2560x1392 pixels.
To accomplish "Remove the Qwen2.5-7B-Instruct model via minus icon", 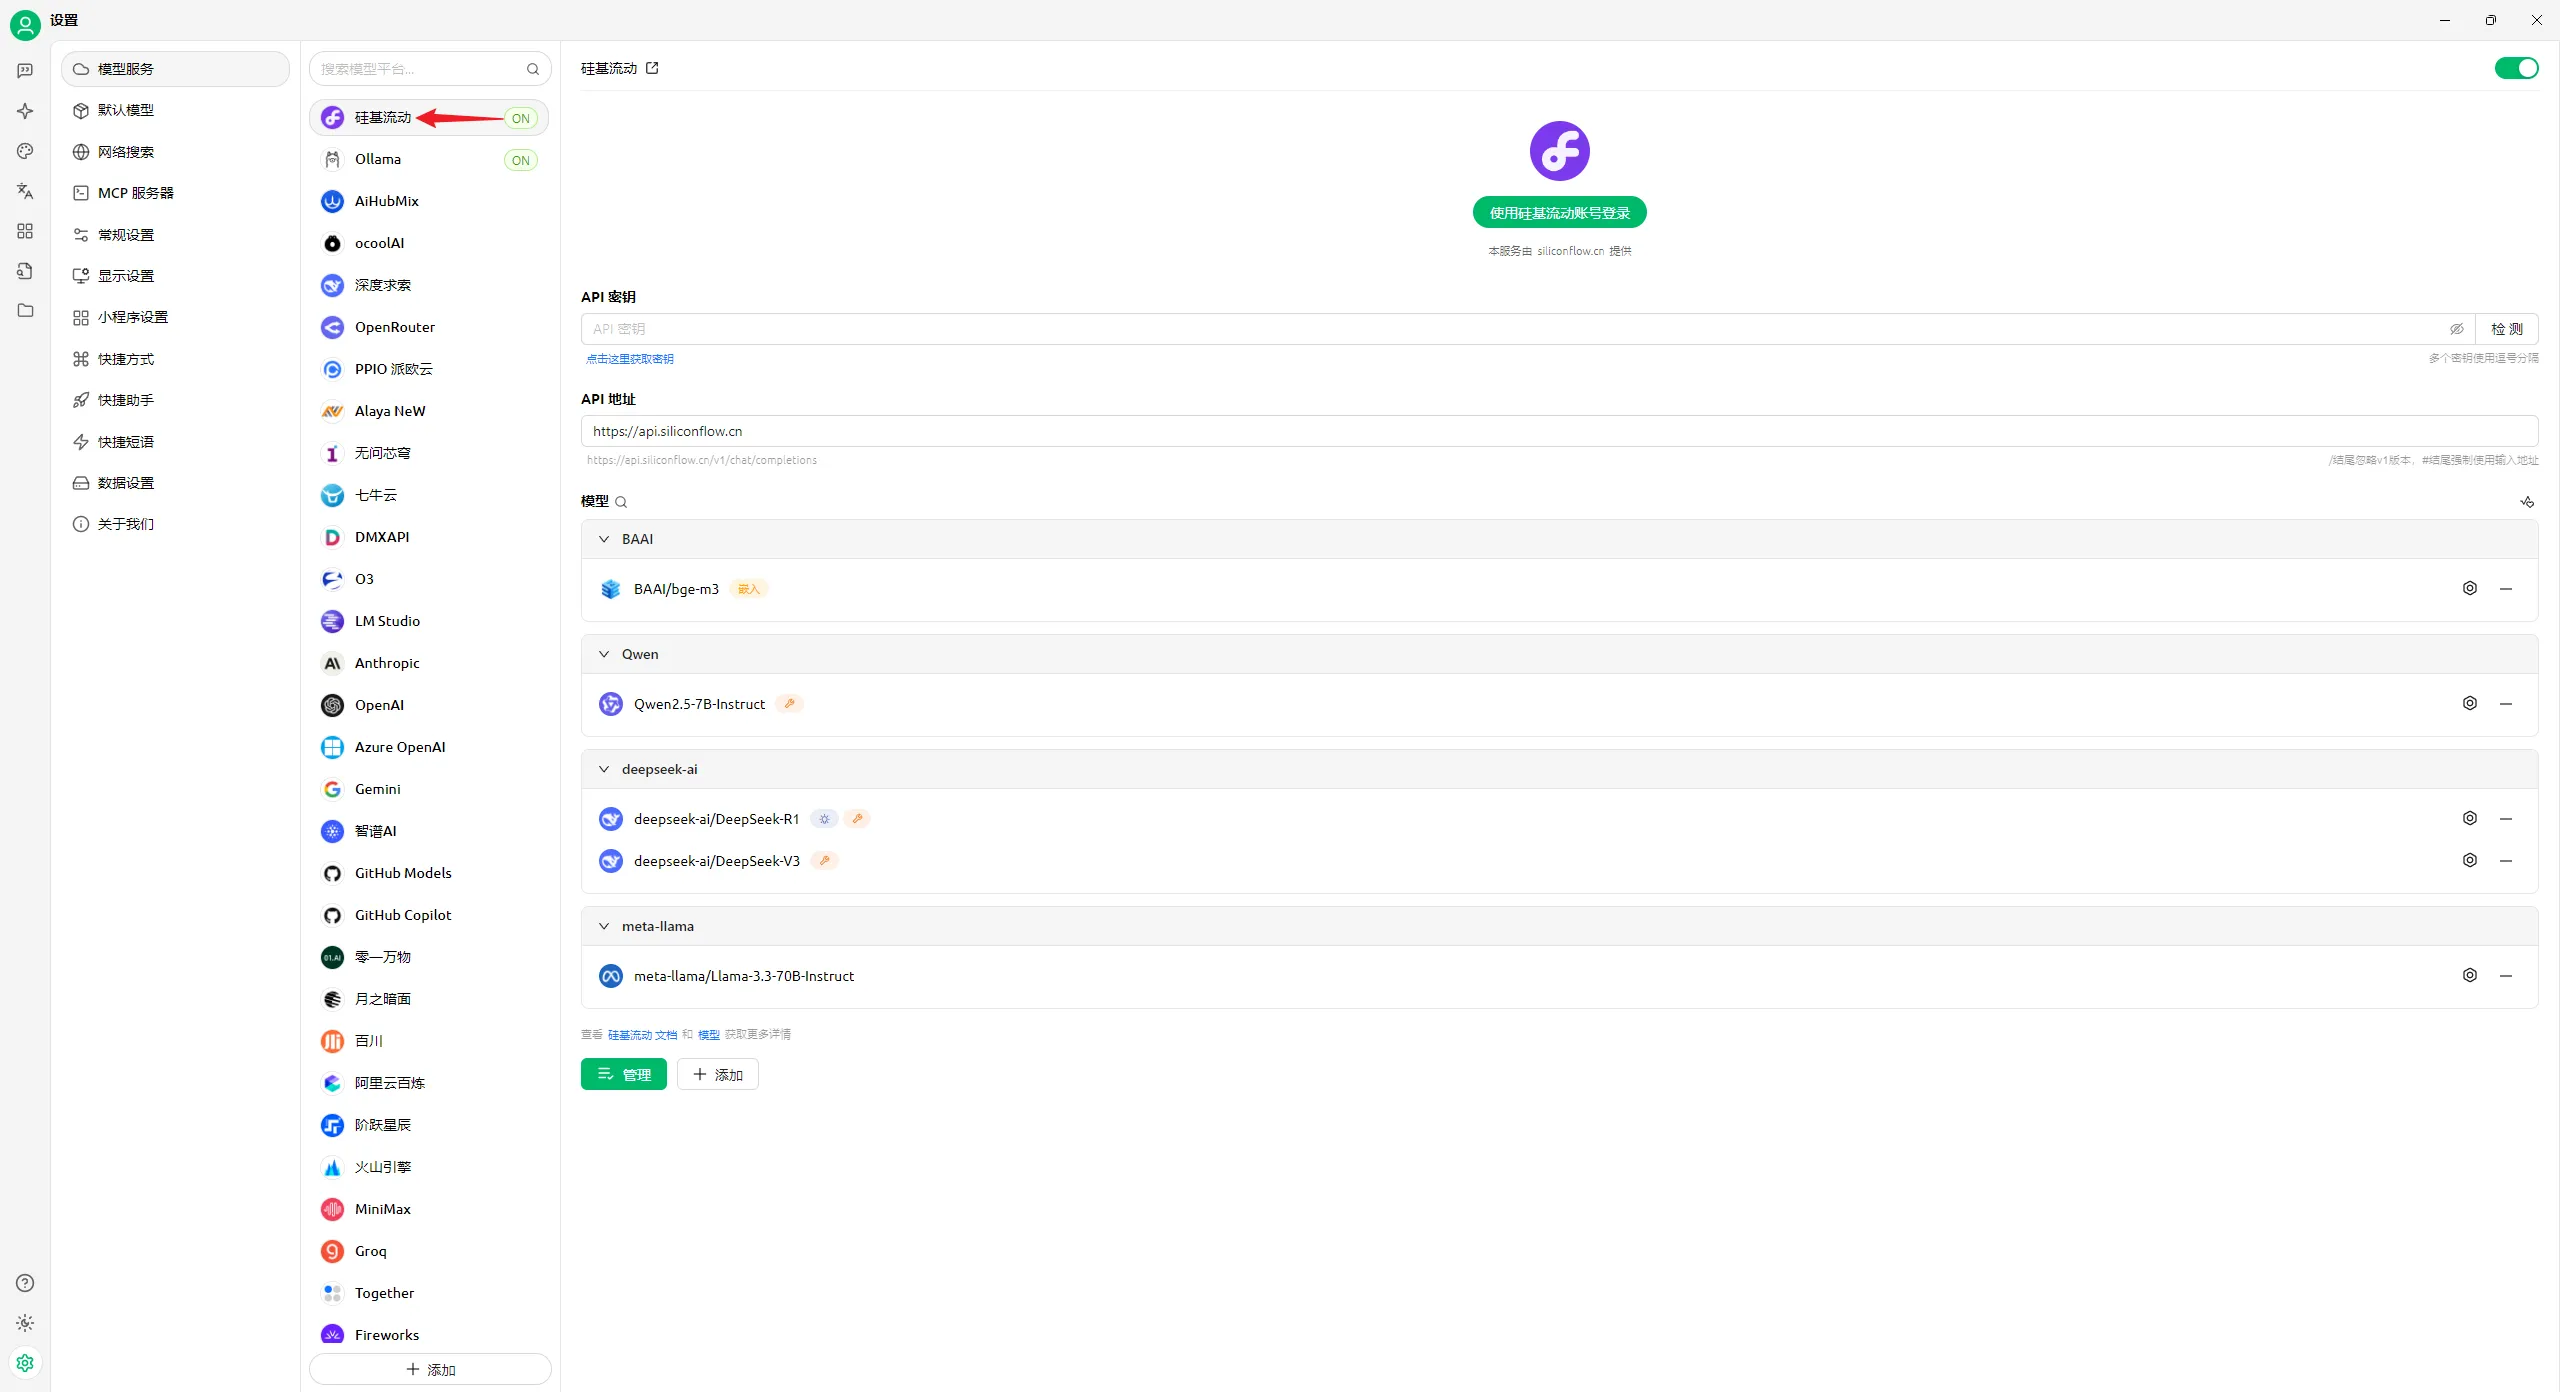I will click(2506, 704).
